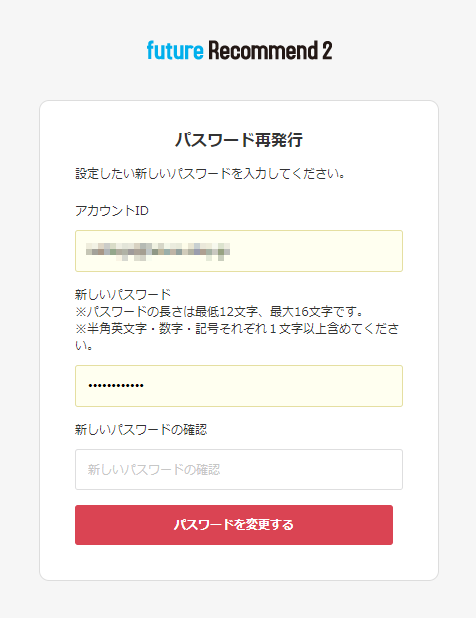Click the future Recommend 2 logo
The height and width of the screenshot is (618, 476).
(x=239, y=50)
